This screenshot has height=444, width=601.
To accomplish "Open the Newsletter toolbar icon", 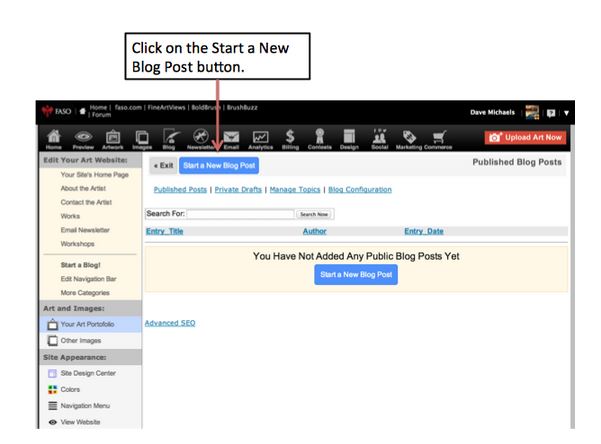I will click(x=200, y=139).
